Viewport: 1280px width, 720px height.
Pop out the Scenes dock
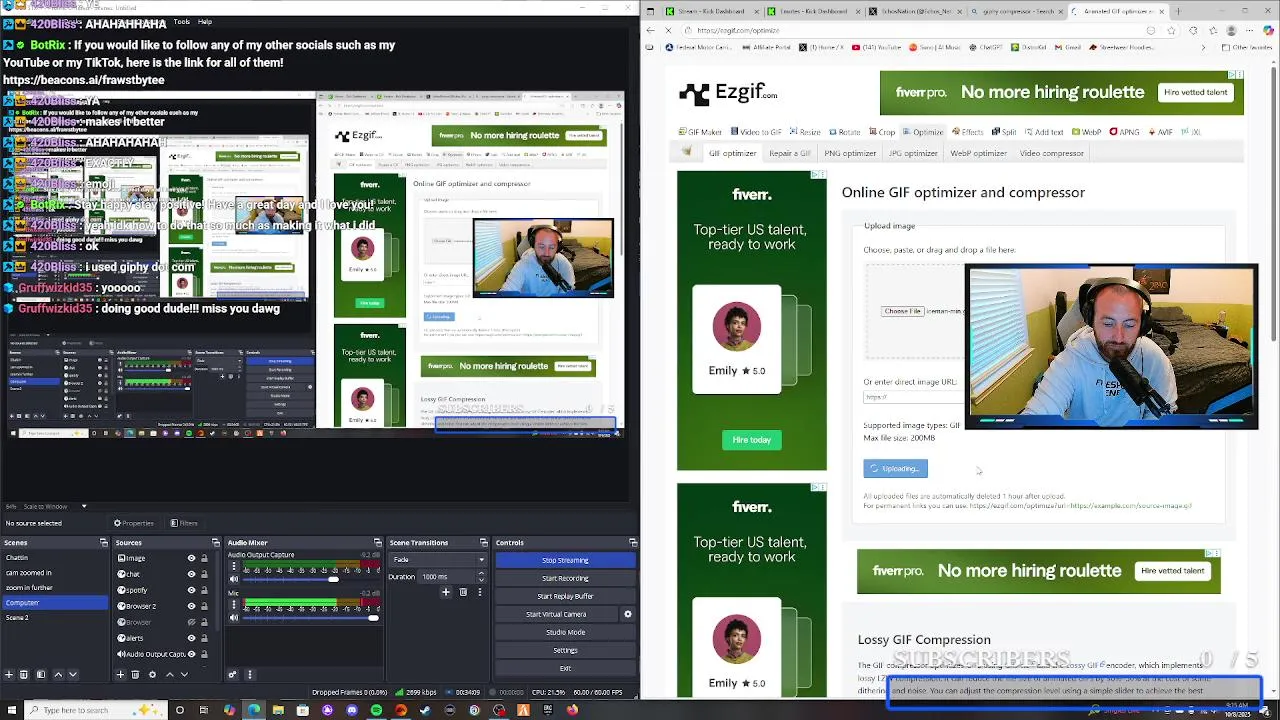point(103,542)
